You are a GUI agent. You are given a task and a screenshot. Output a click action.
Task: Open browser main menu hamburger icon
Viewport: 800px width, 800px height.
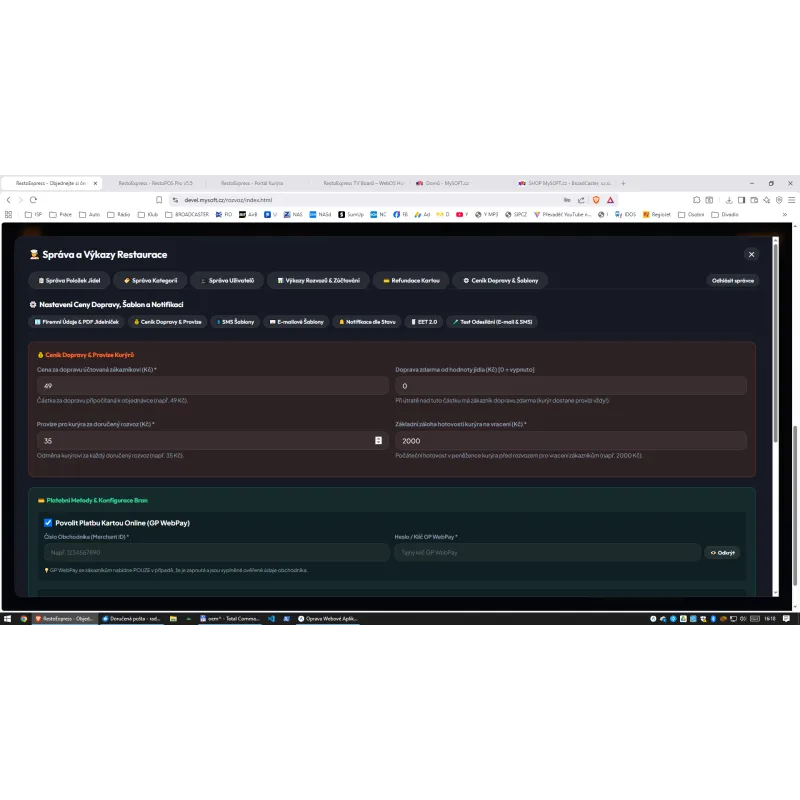pyautogui.click(x=791, y=200)
